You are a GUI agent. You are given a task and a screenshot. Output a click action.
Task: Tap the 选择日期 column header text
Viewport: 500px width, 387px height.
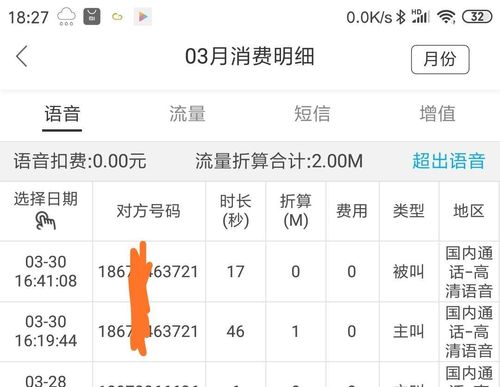(x=46, y=199)
